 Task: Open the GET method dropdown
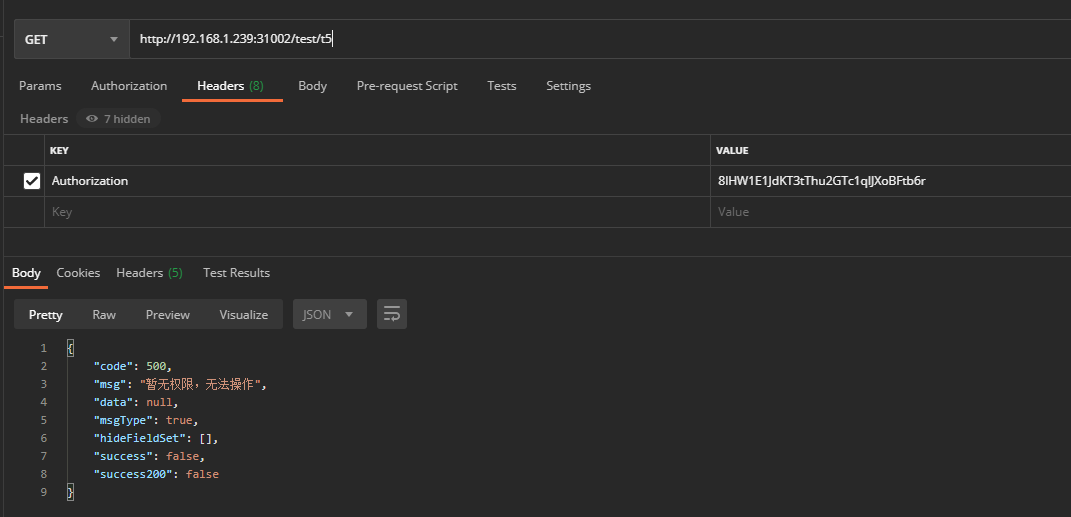(x=70, y=40)
